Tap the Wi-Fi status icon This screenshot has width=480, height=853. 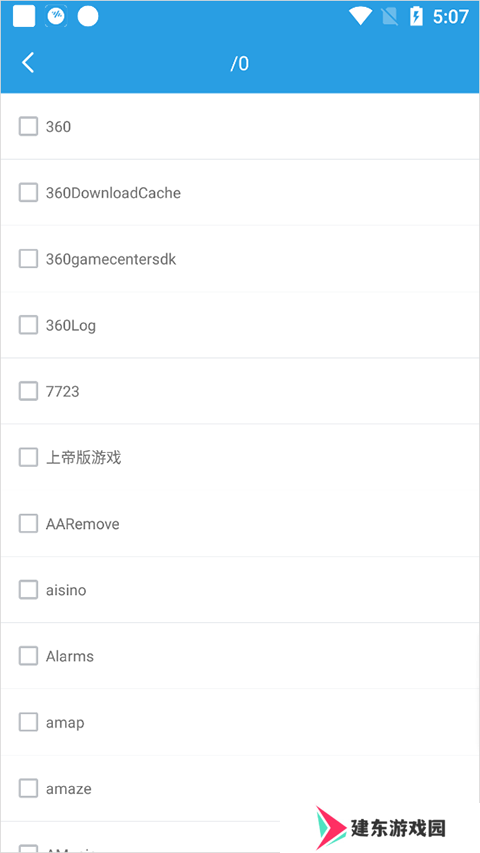360,16
